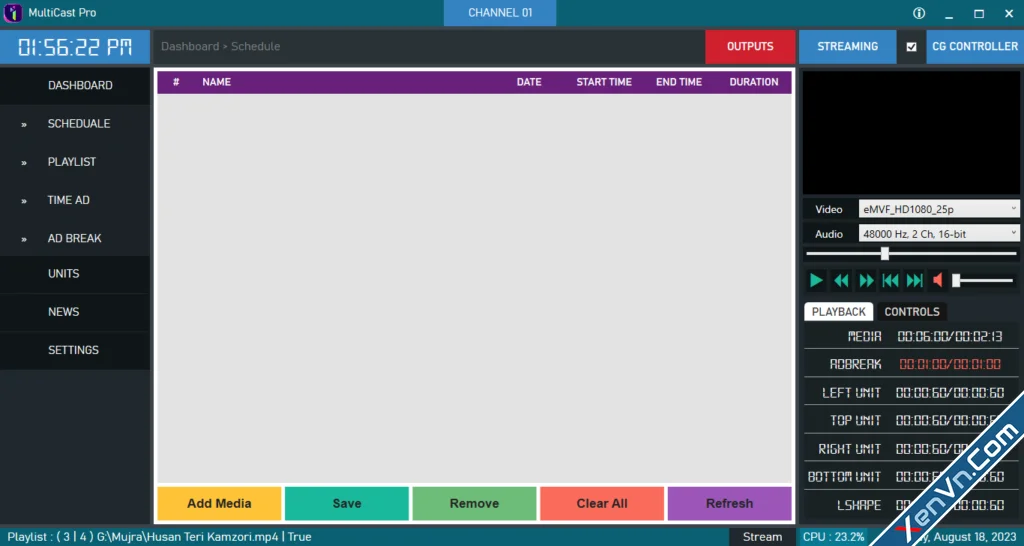The width and height of the screenshot is (1024, 546).
Task: Rewind using the double-left arrow icon
Action: click(841, 281)
